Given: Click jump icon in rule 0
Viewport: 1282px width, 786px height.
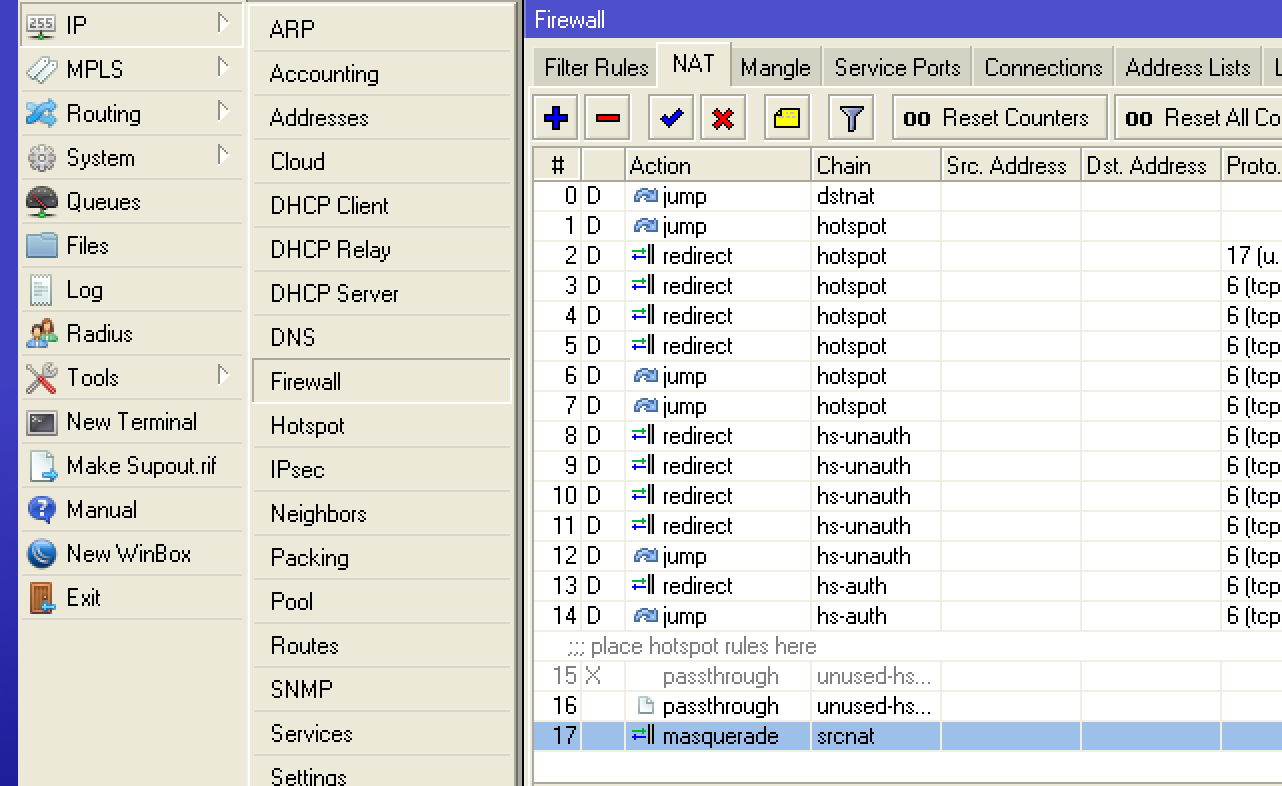Looking at the screenshot, I should pos(646,196).
